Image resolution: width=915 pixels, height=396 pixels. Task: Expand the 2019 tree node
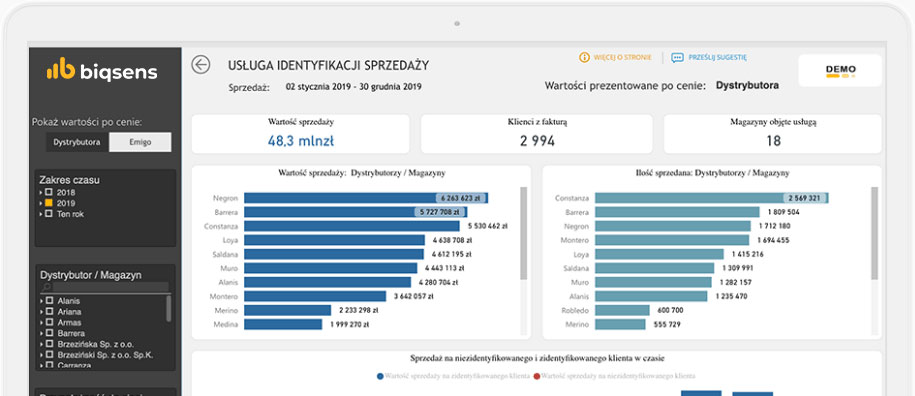[x=41, y=203]
